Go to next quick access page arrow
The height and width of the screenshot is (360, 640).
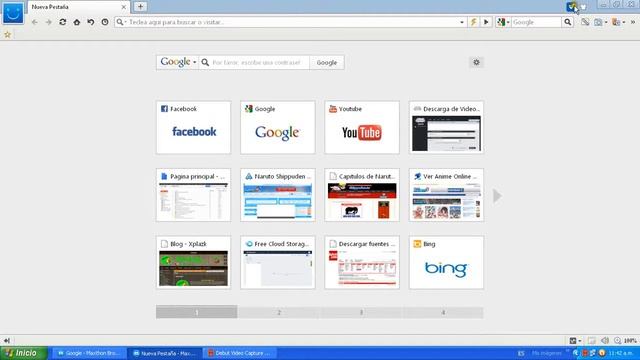click(497, 196)
